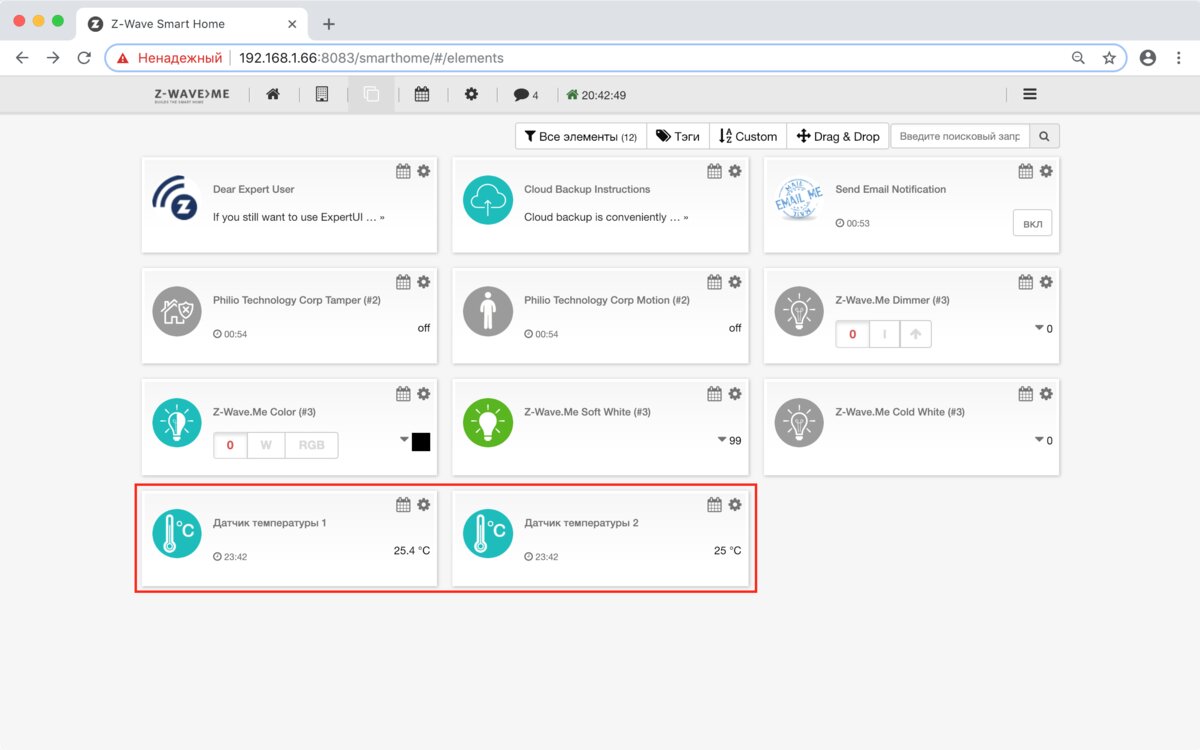Open the home dashboard icon
Screen dimensions: 1200x750
coord(272,95)
